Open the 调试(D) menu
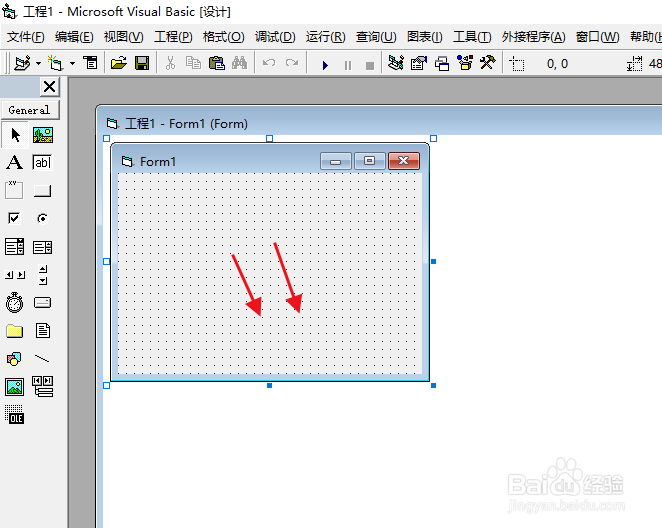Screen dimensions: 662x528 [275, 37]
